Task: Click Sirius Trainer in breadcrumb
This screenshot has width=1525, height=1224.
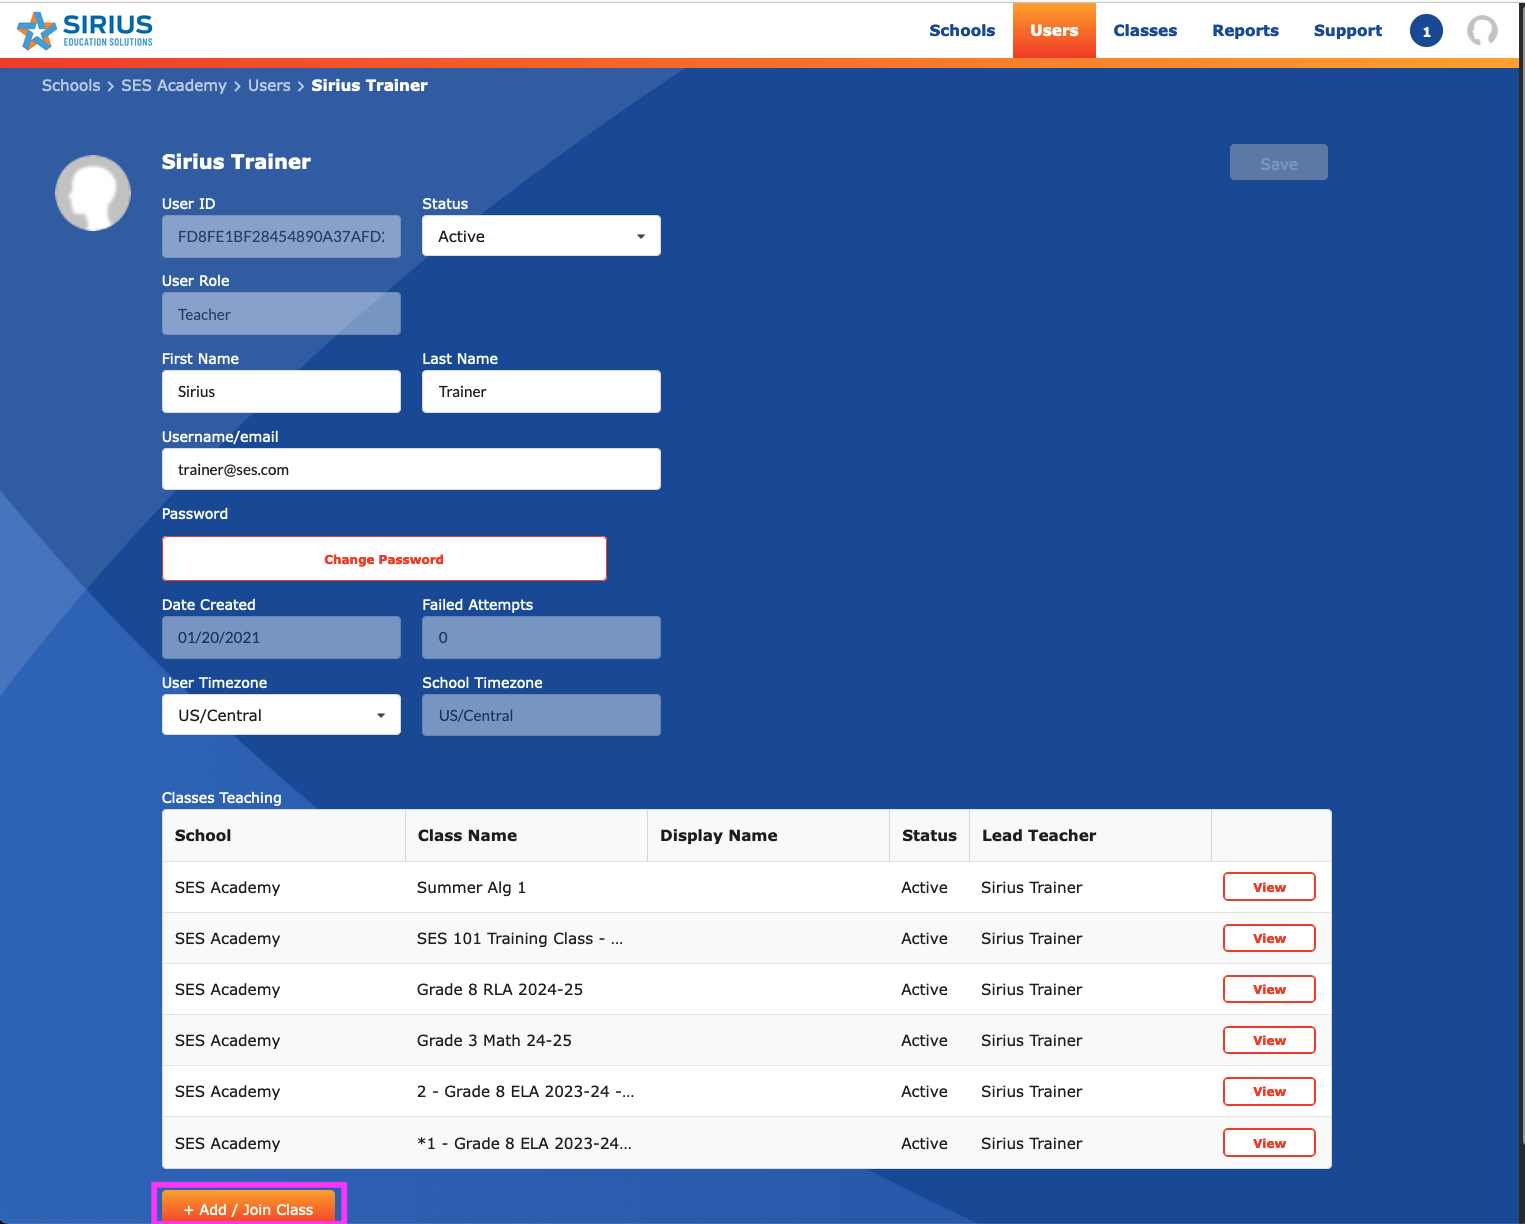Action: coord(369,86)
